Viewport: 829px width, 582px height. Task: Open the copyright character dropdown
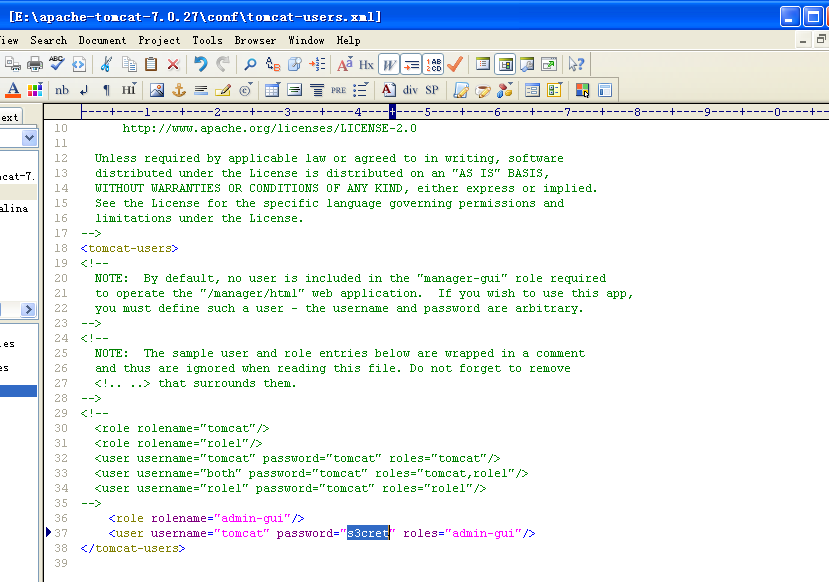pos(245,90)
